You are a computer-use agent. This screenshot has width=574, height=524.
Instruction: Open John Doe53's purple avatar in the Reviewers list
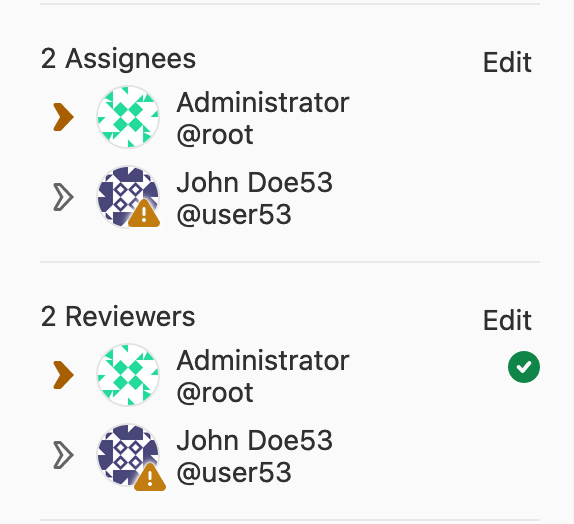pyautogui.click(x=128, y=455)
